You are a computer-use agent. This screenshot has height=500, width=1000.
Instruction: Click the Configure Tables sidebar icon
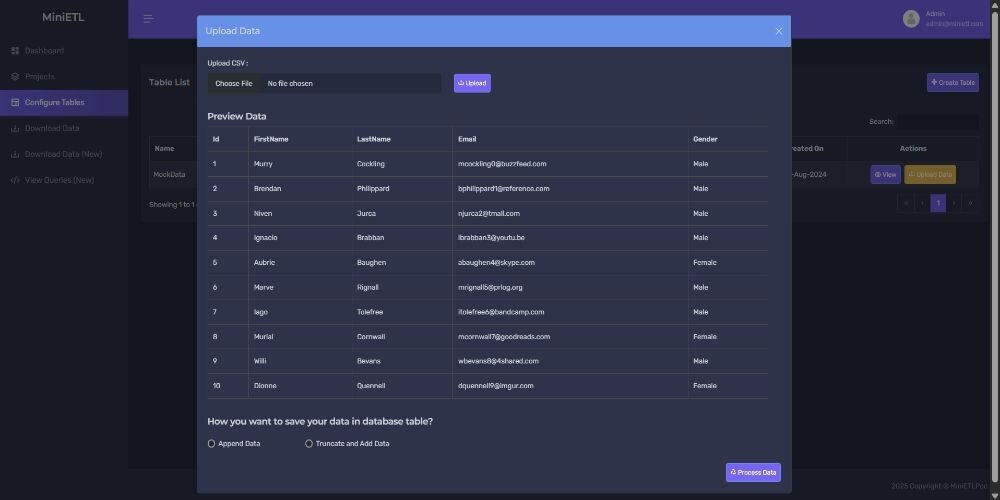click(15, 103)
